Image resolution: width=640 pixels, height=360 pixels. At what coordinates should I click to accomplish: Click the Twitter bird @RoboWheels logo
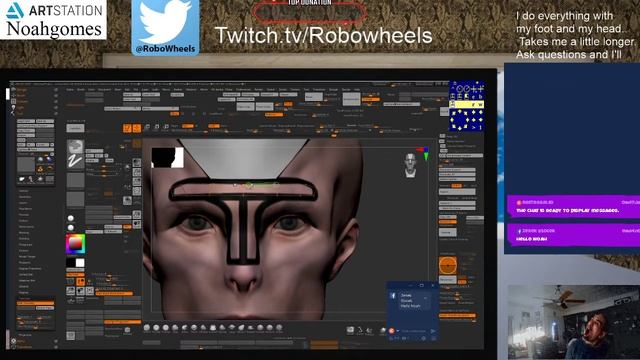[165, 27]
